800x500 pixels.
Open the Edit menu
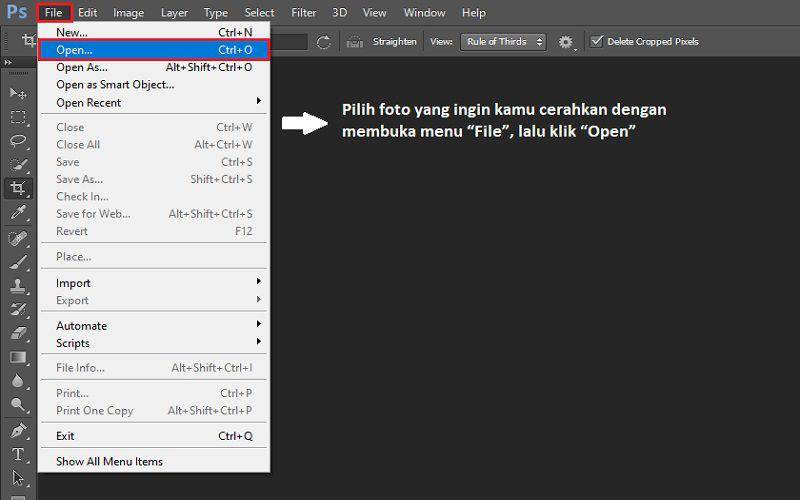[88, 12]
